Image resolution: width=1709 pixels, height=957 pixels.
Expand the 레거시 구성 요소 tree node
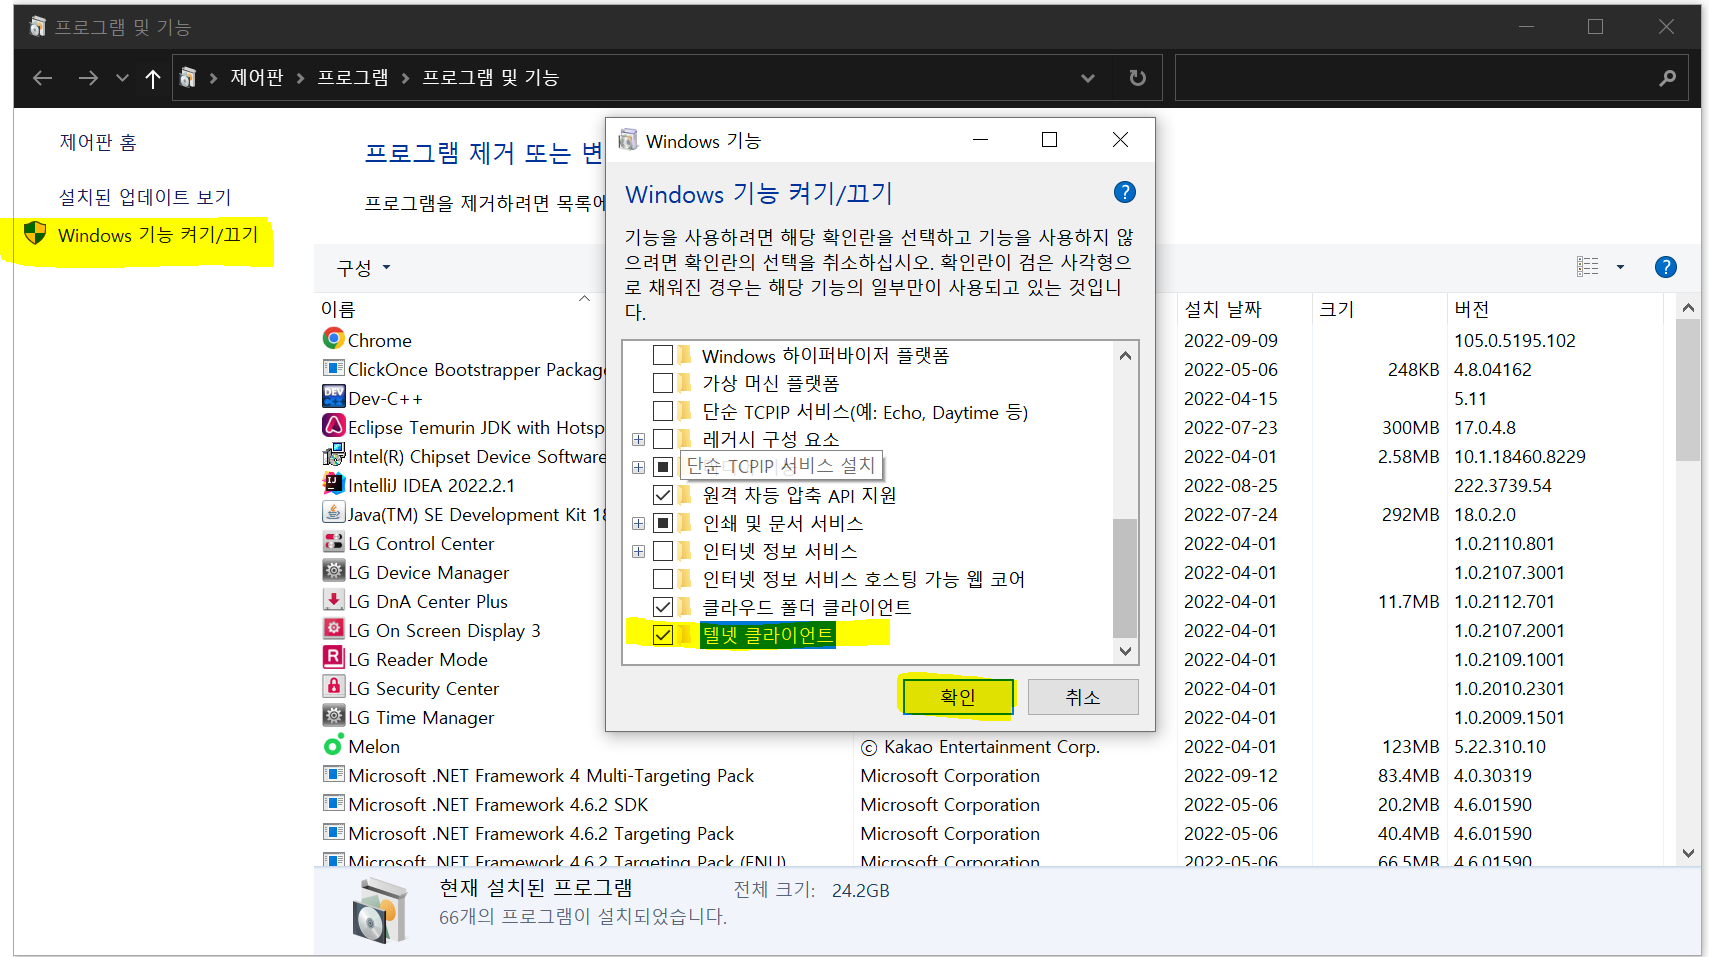tap(638, 439)
